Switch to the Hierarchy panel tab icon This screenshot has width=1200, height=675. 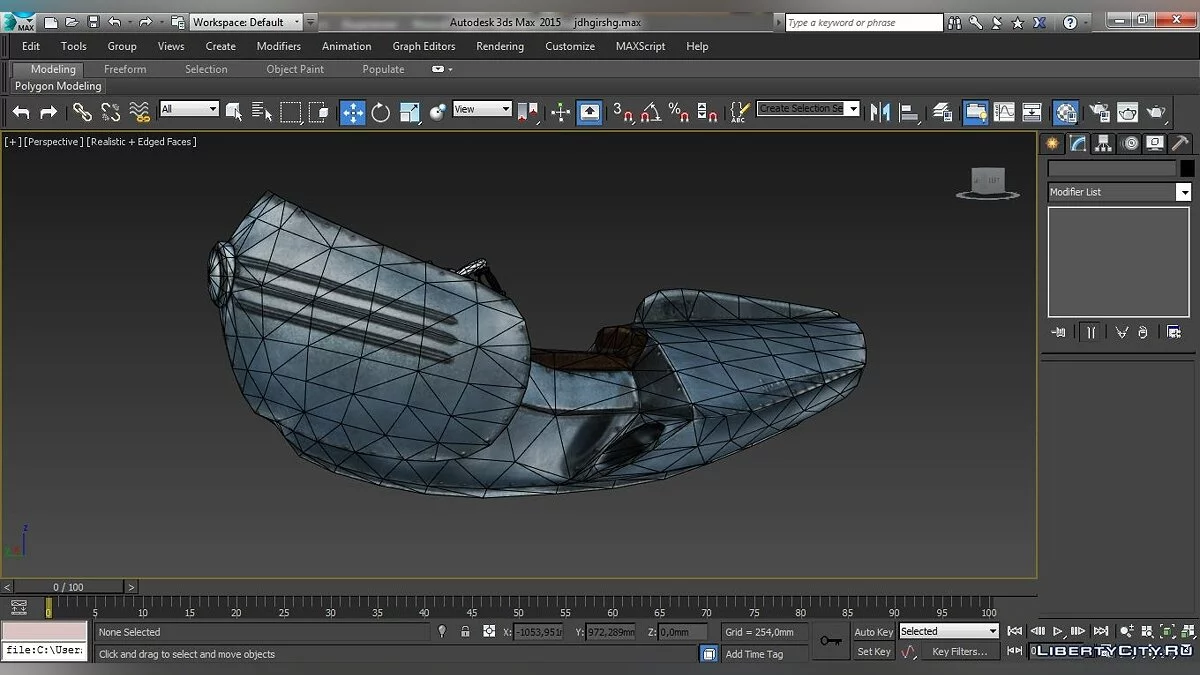pyautogui.click(x=1103, y=143)
